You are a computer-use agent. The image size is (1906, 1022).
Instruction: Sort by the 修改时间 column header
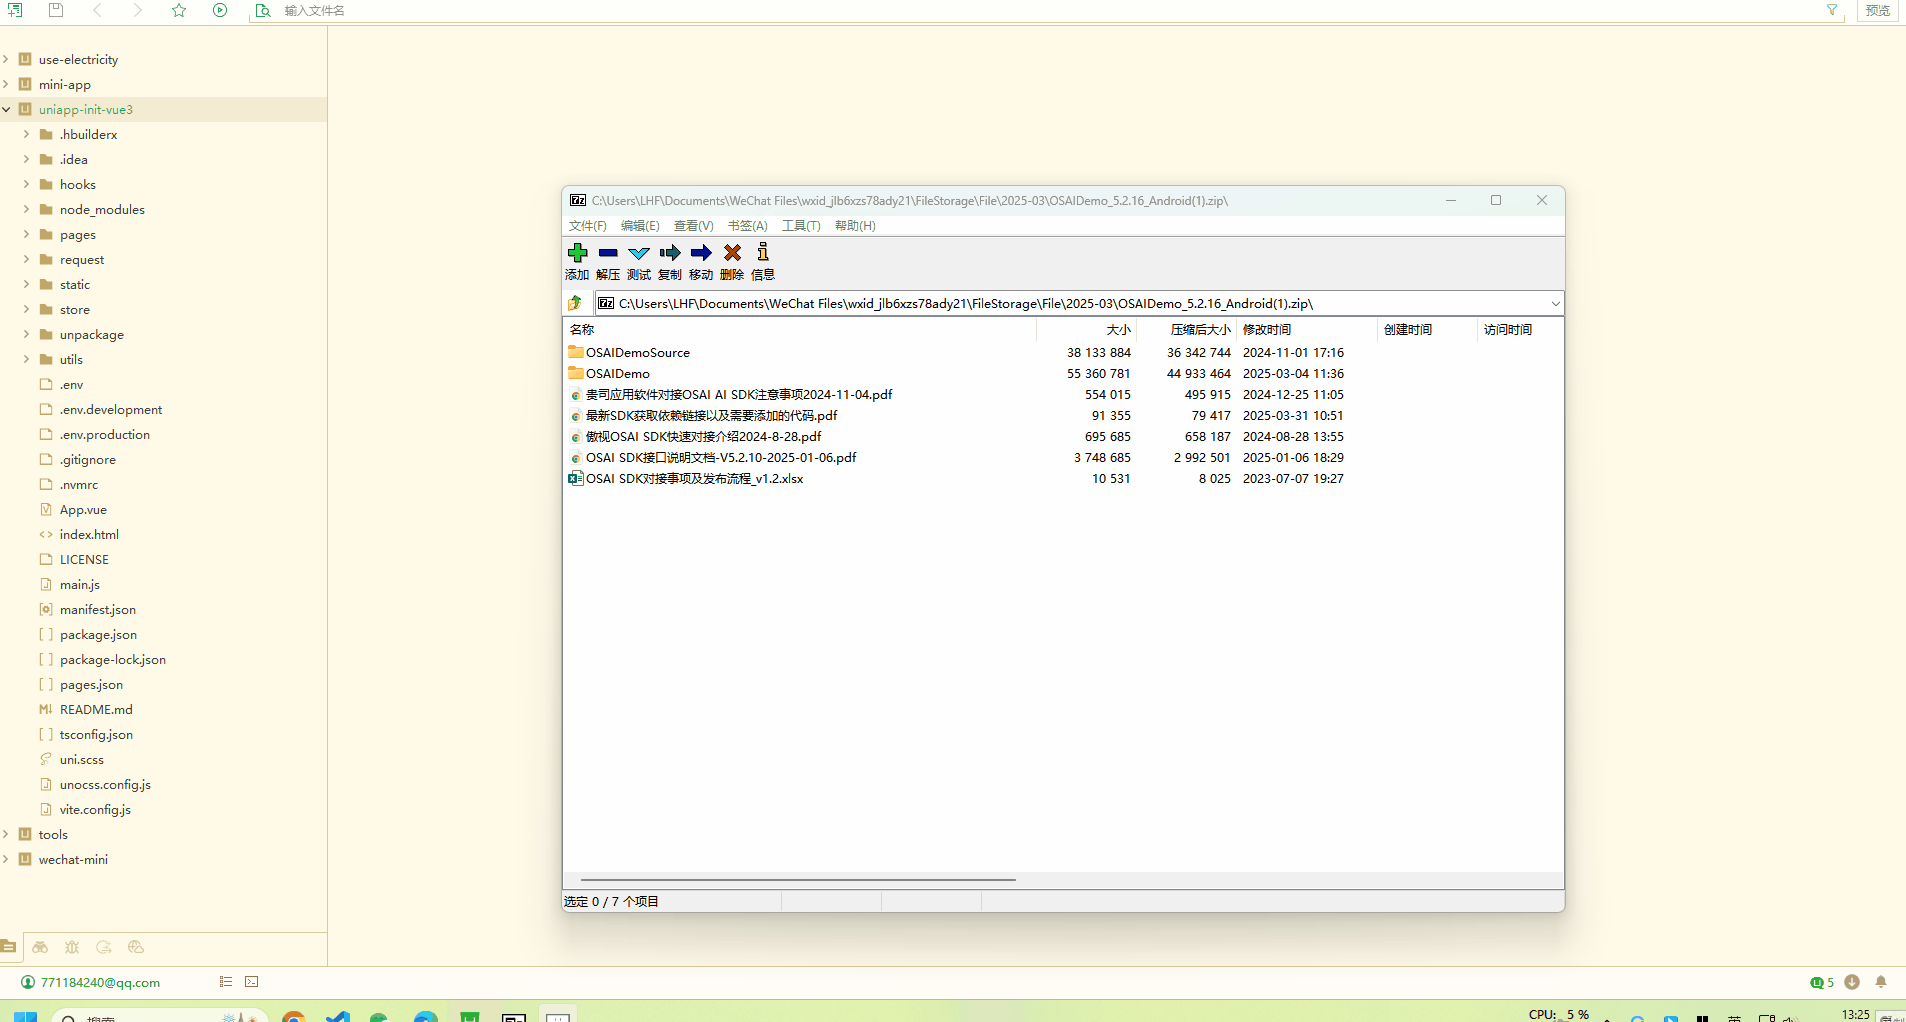click(x=1266, y=330)
